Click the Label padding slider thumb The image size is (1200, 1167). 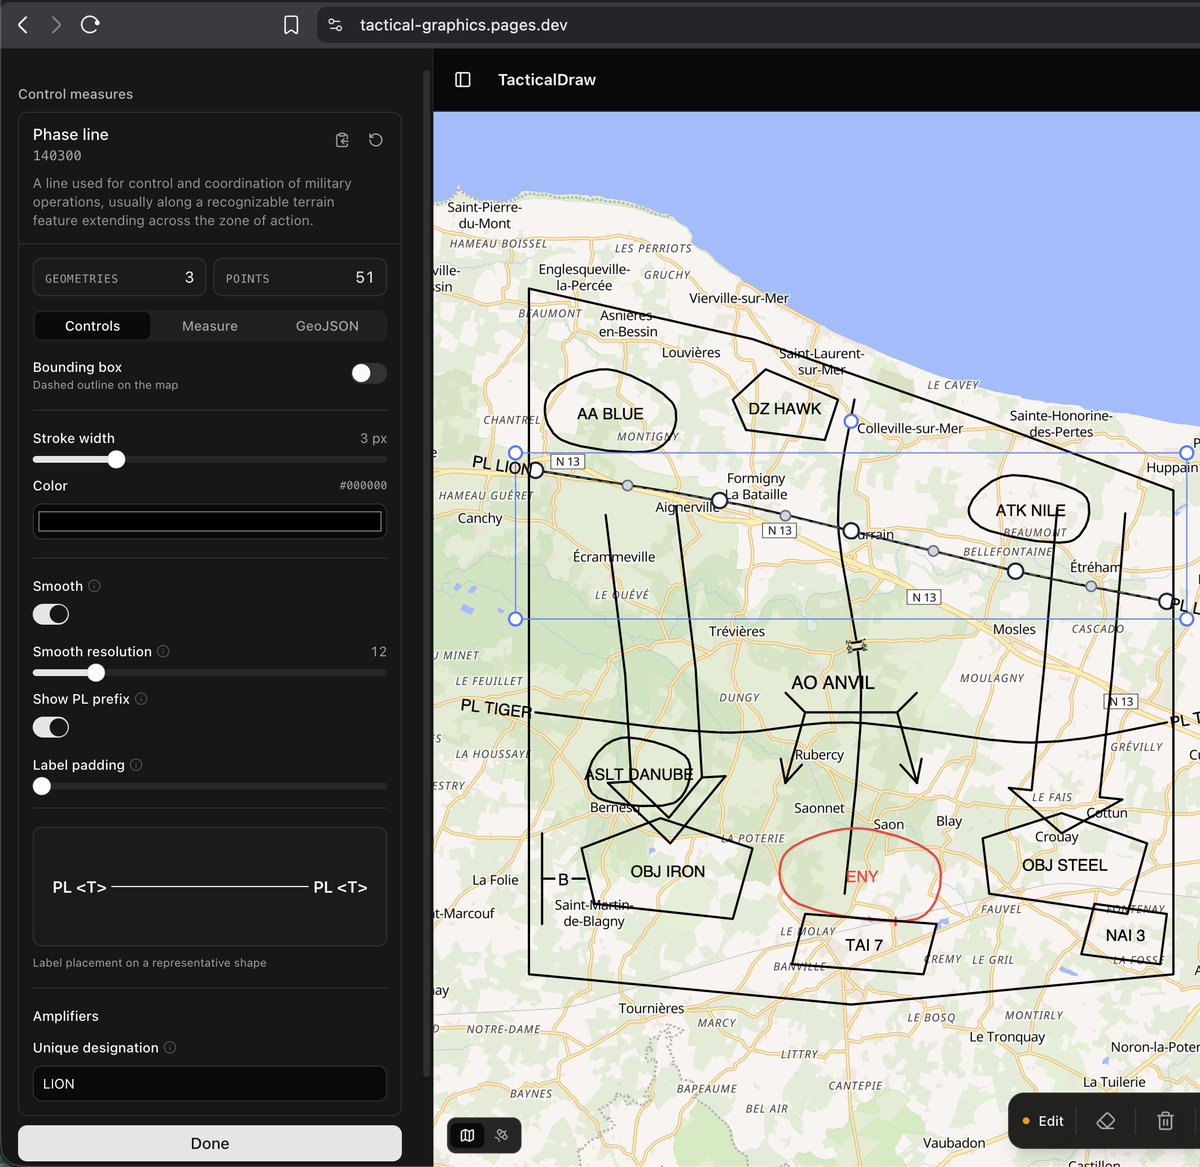[42, 786]
